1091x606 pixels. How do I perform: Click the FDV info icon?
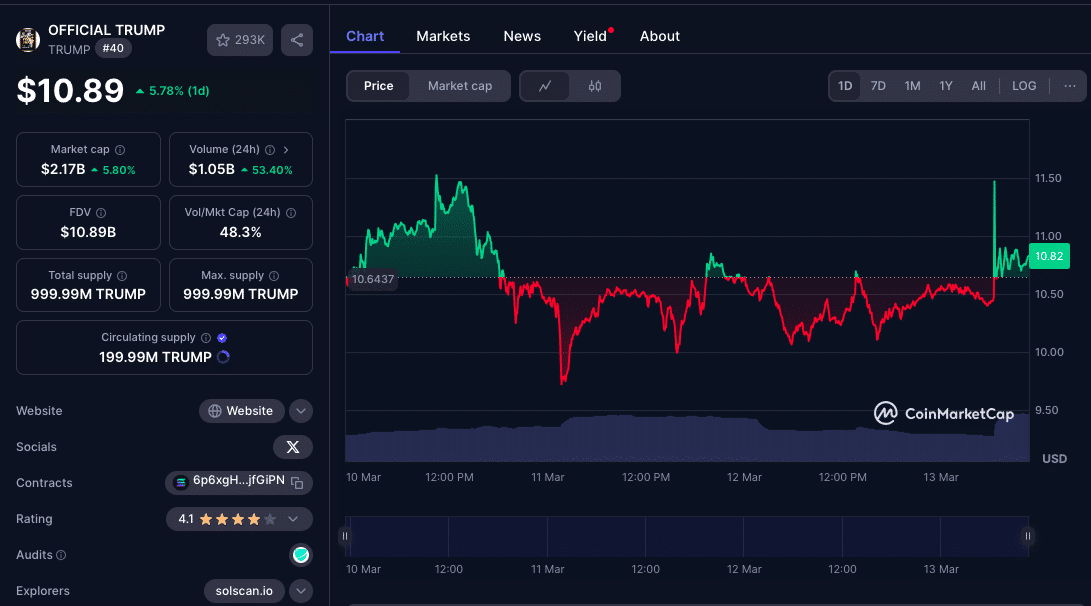coord(101,213)
